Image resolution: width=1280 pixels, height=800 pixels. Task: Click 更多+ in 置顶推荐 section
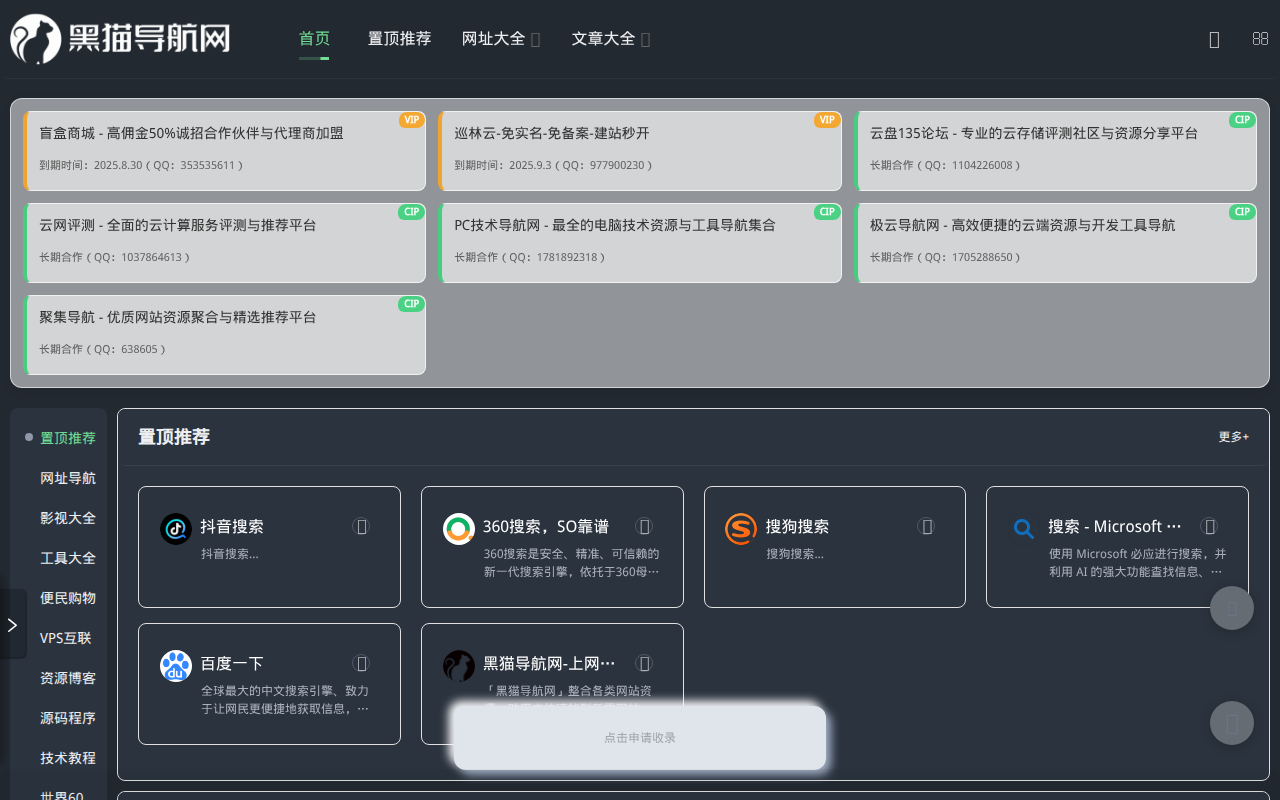1234,437
